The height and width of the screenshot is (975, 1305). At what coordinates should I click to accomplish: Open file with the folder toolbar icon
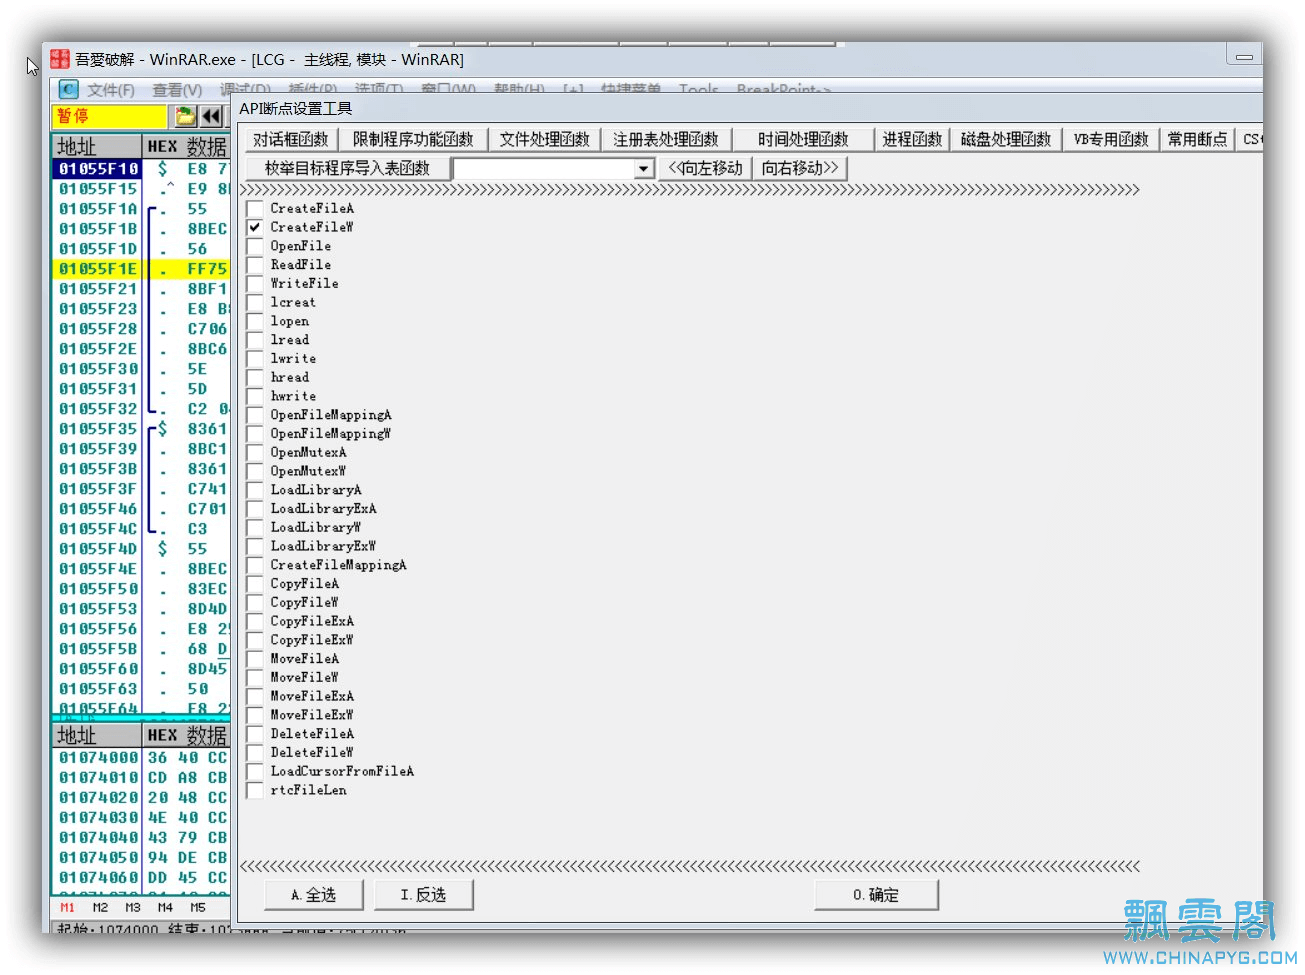186,116
